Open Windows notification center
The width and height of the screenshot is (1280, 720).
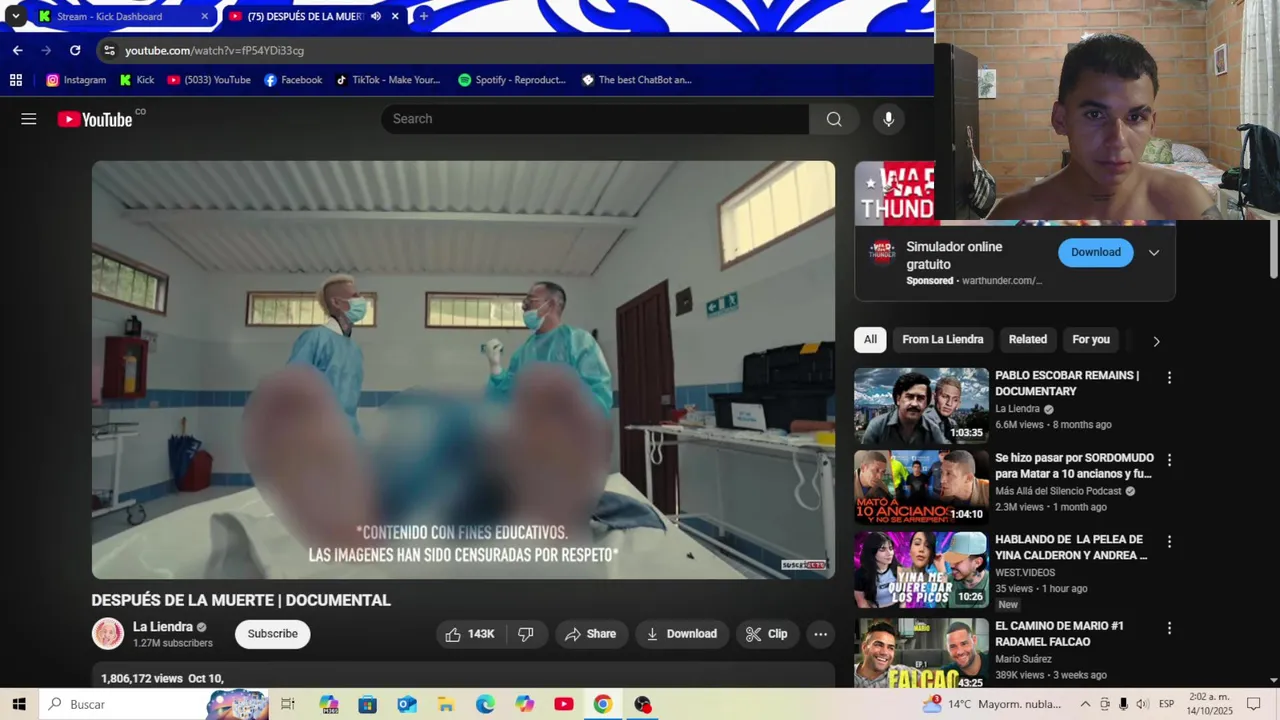(1254, 704)
